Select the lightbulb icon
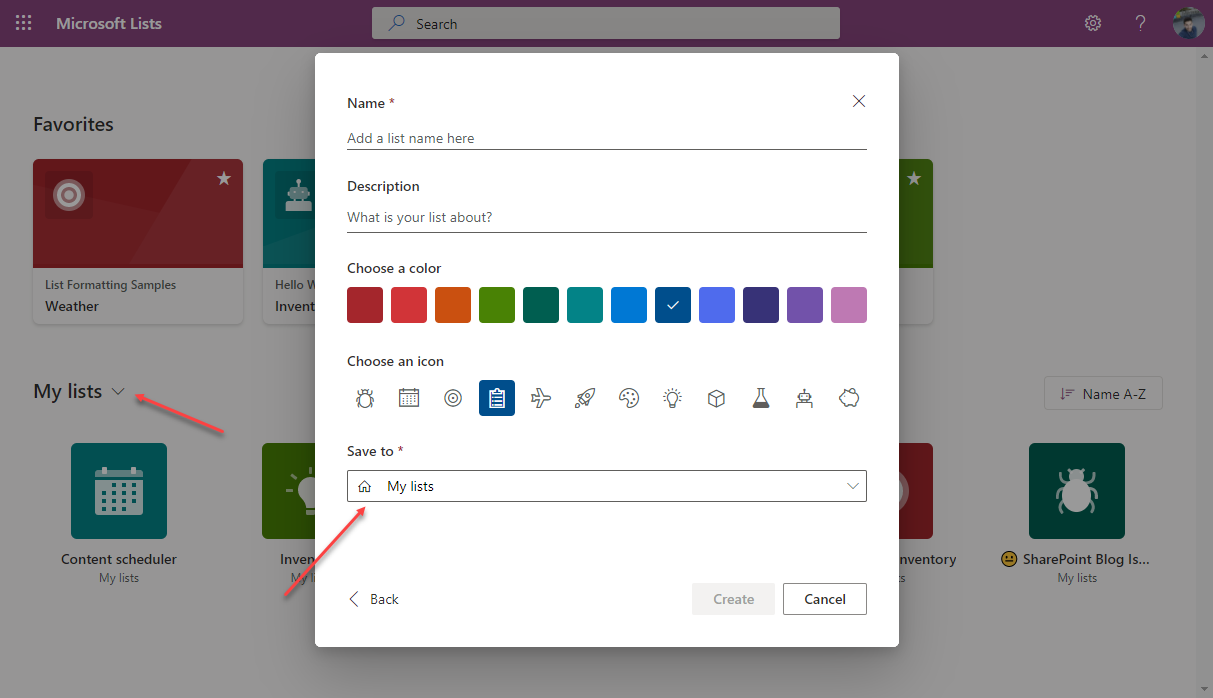The image size is (1213, 698). [x=673, y=397]
